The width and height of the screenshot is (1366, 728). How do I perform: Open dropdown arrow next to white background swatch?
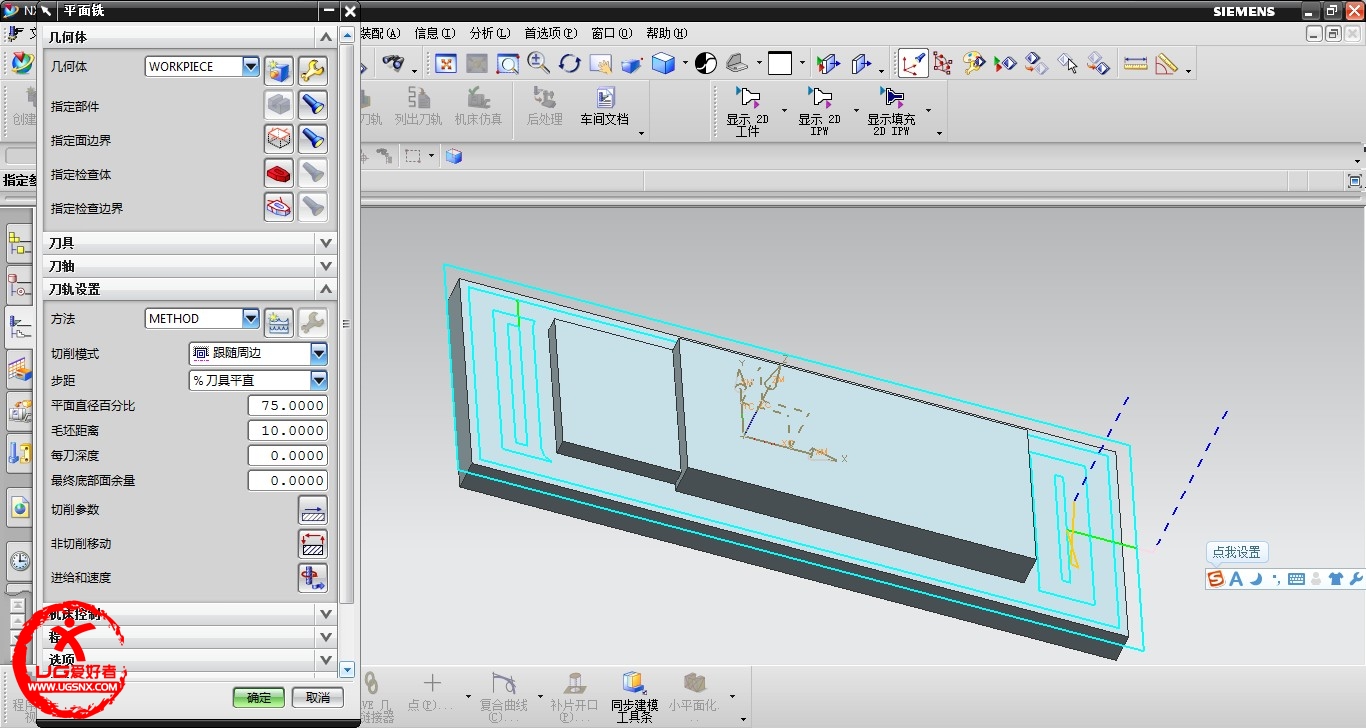point(802,64)
